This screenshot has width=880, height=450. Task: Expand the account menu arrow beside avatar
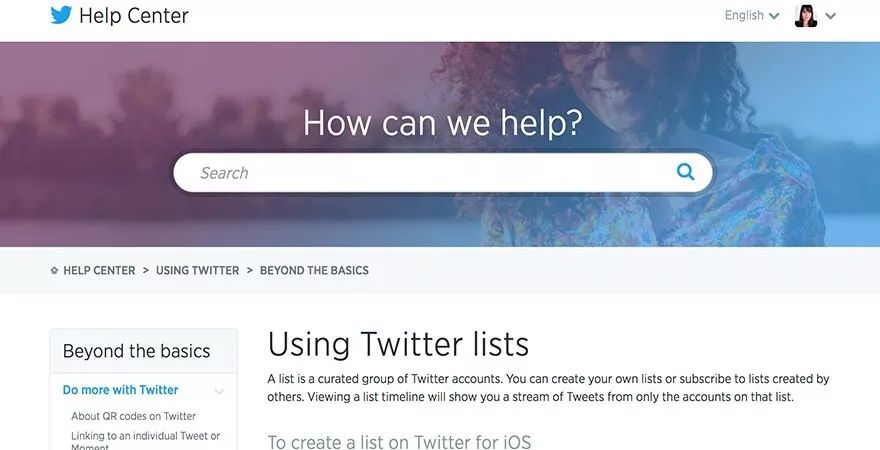coord(831,16)
